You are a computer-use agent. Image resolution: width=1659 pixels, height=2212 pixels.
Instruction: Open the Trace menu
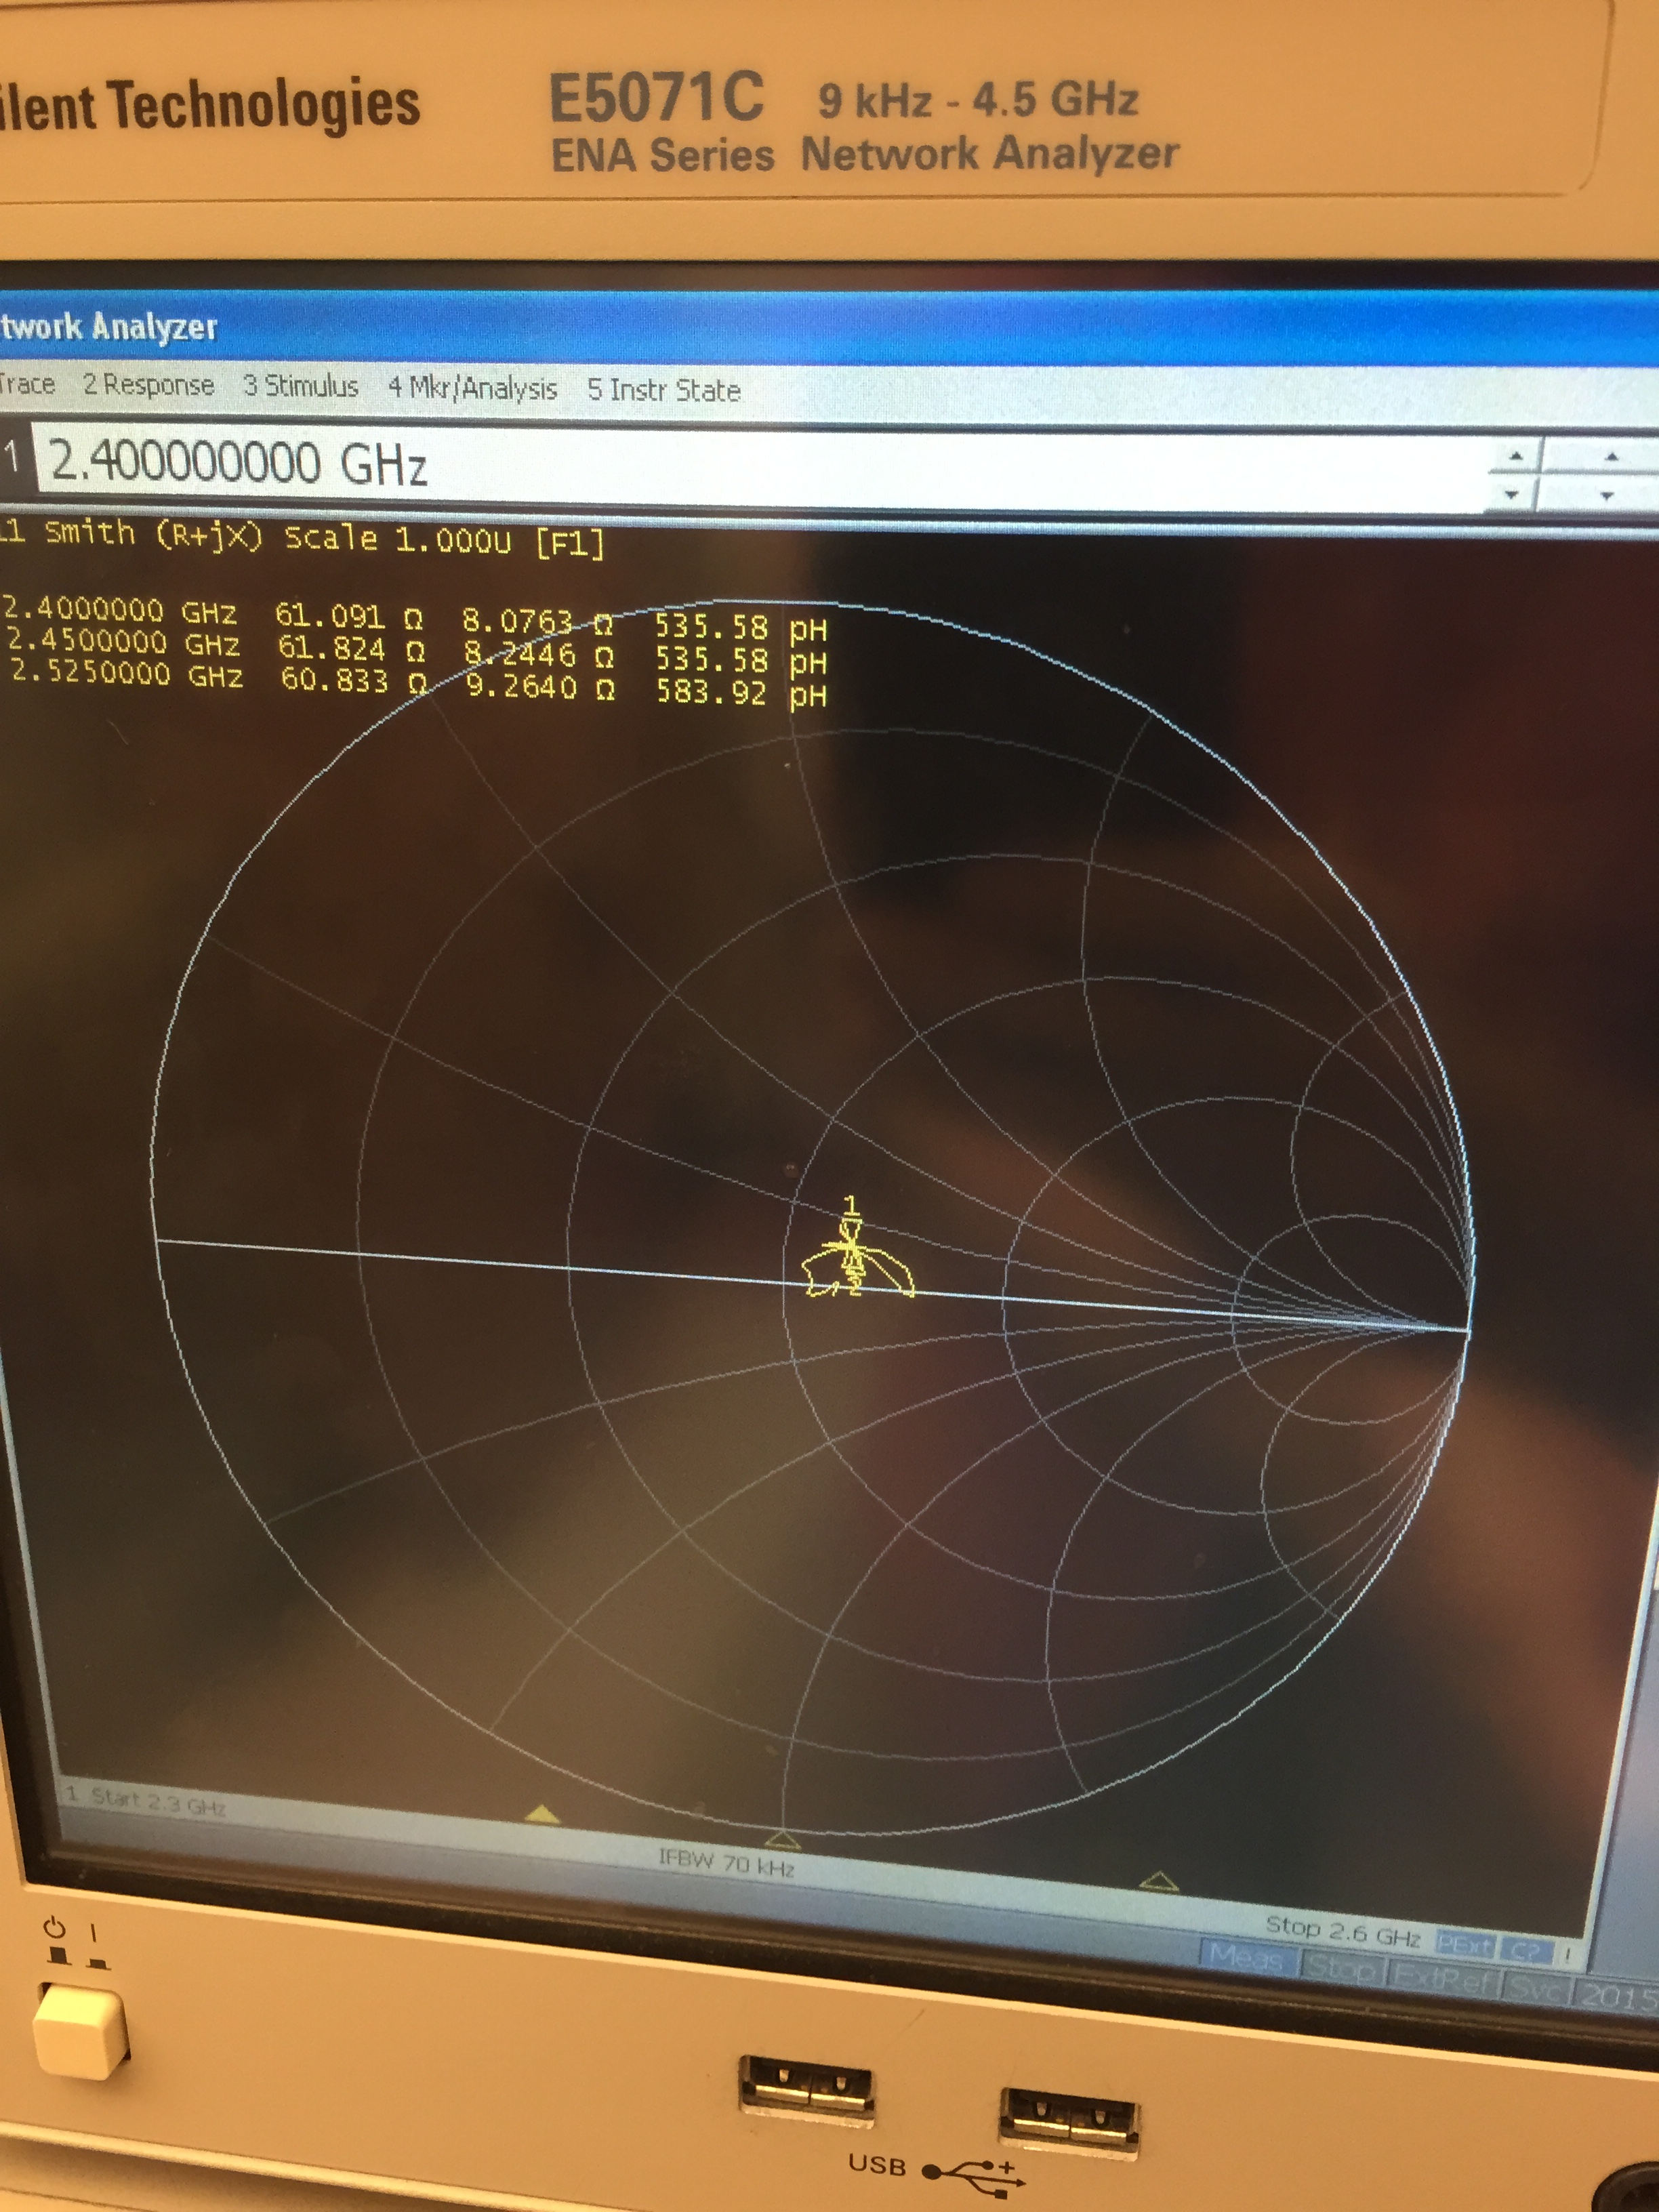[26, 383]
